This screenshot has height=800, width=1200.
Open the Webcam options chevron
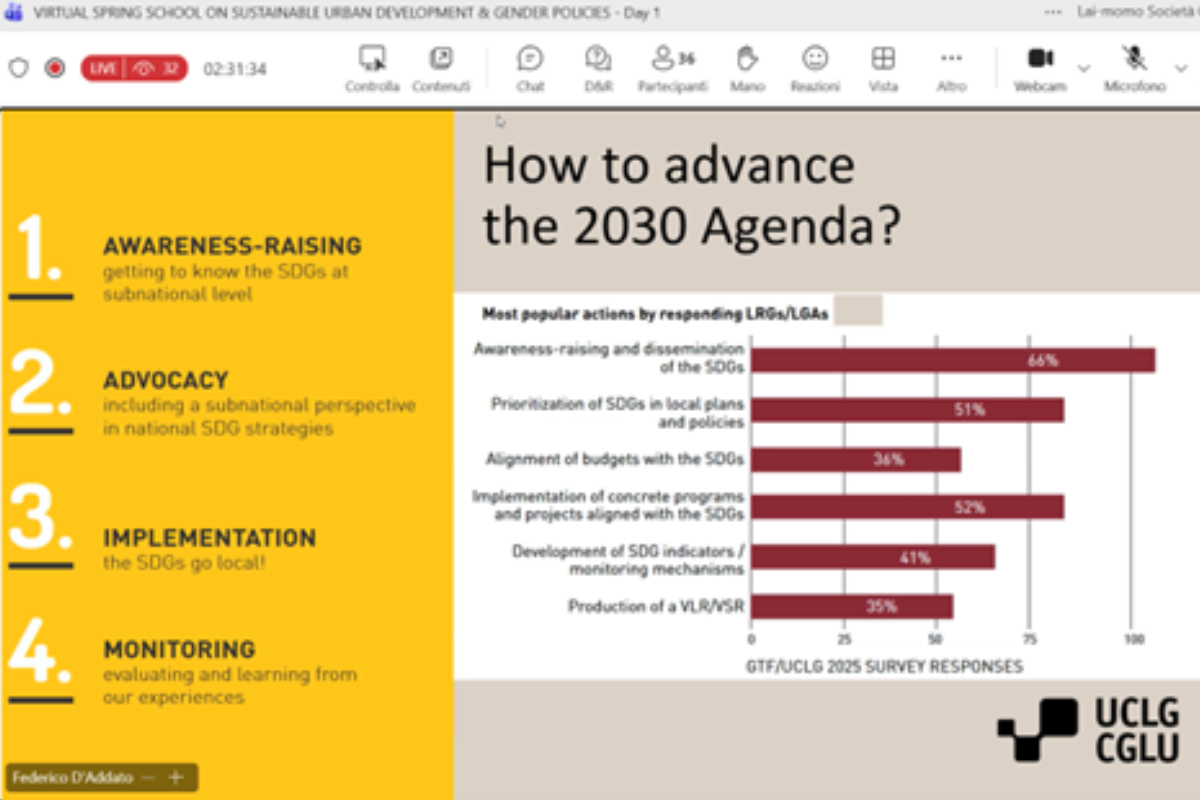click(1083, 68)
